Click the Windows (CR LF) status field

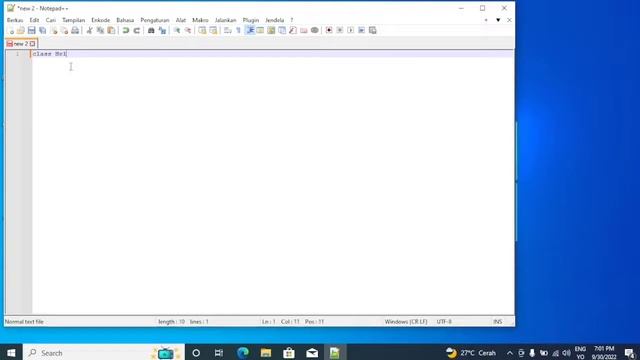[x=406, y=322]
